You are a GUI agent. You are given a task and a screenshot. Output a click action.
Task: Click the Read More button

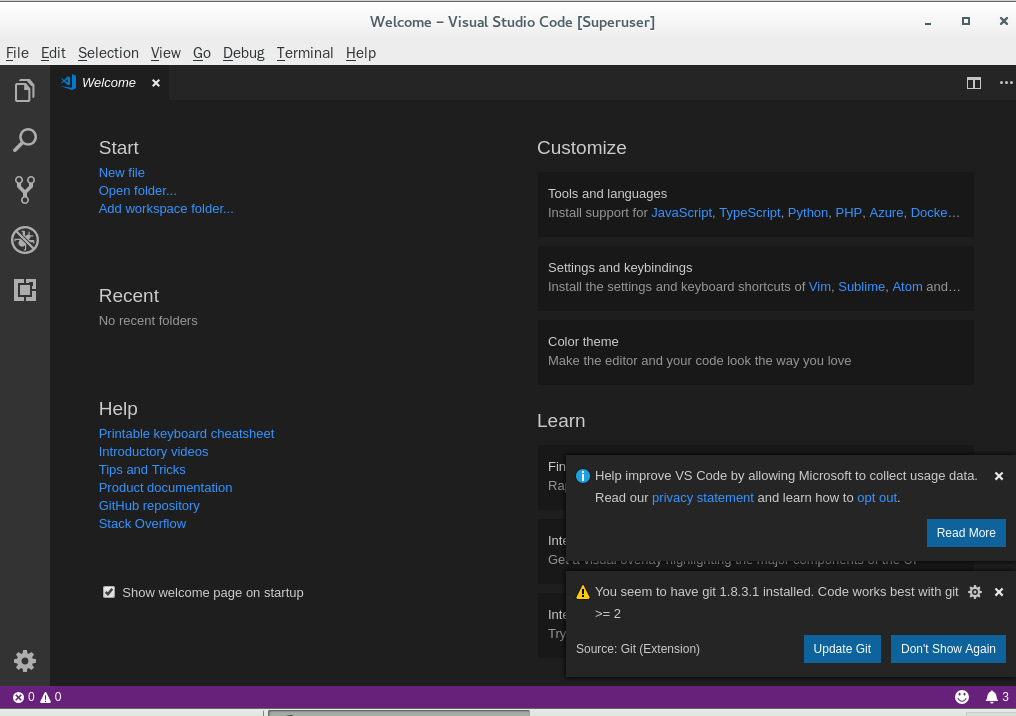click(x=966, y=533)
